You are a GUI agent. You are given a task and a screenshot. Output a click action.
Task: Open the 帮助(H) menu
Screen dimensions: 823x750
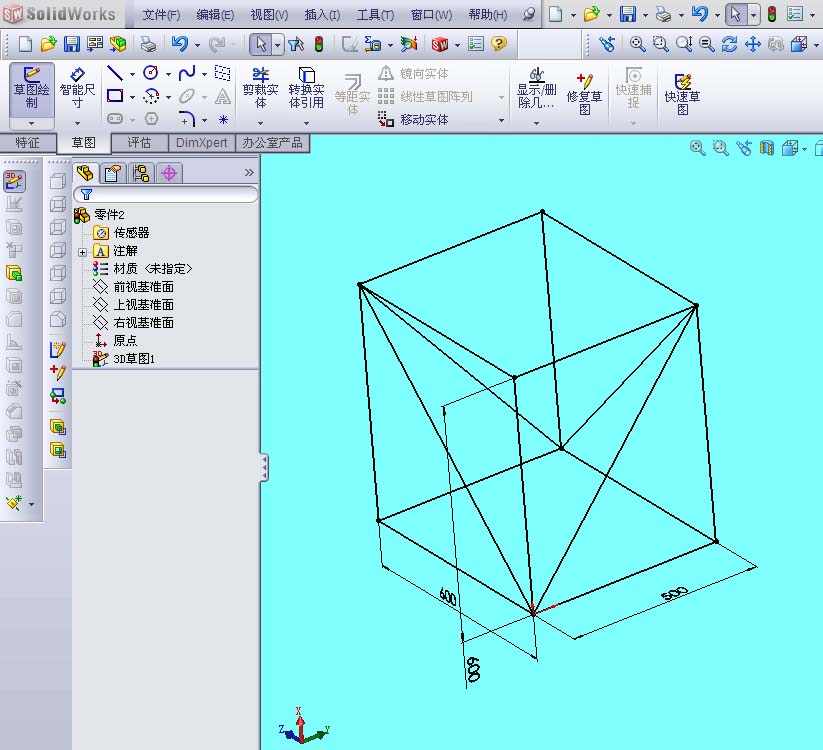488,15
